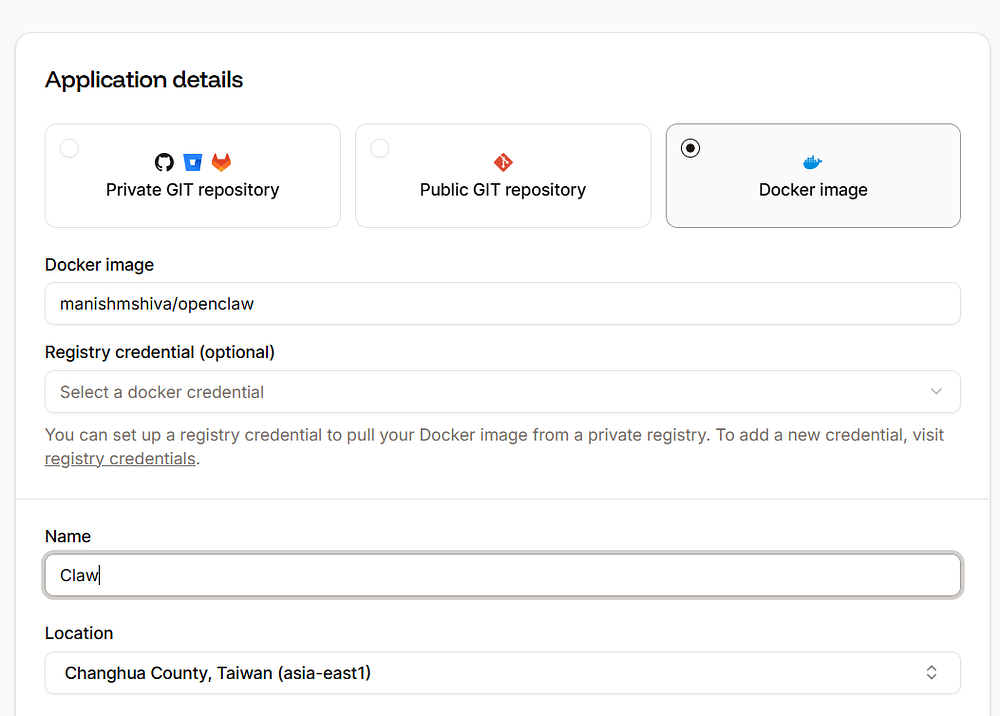The height and width of the screenshot is (716, 1000).
Task: Click the Git icon in Public GIT repository
Action: click(503, 162)
